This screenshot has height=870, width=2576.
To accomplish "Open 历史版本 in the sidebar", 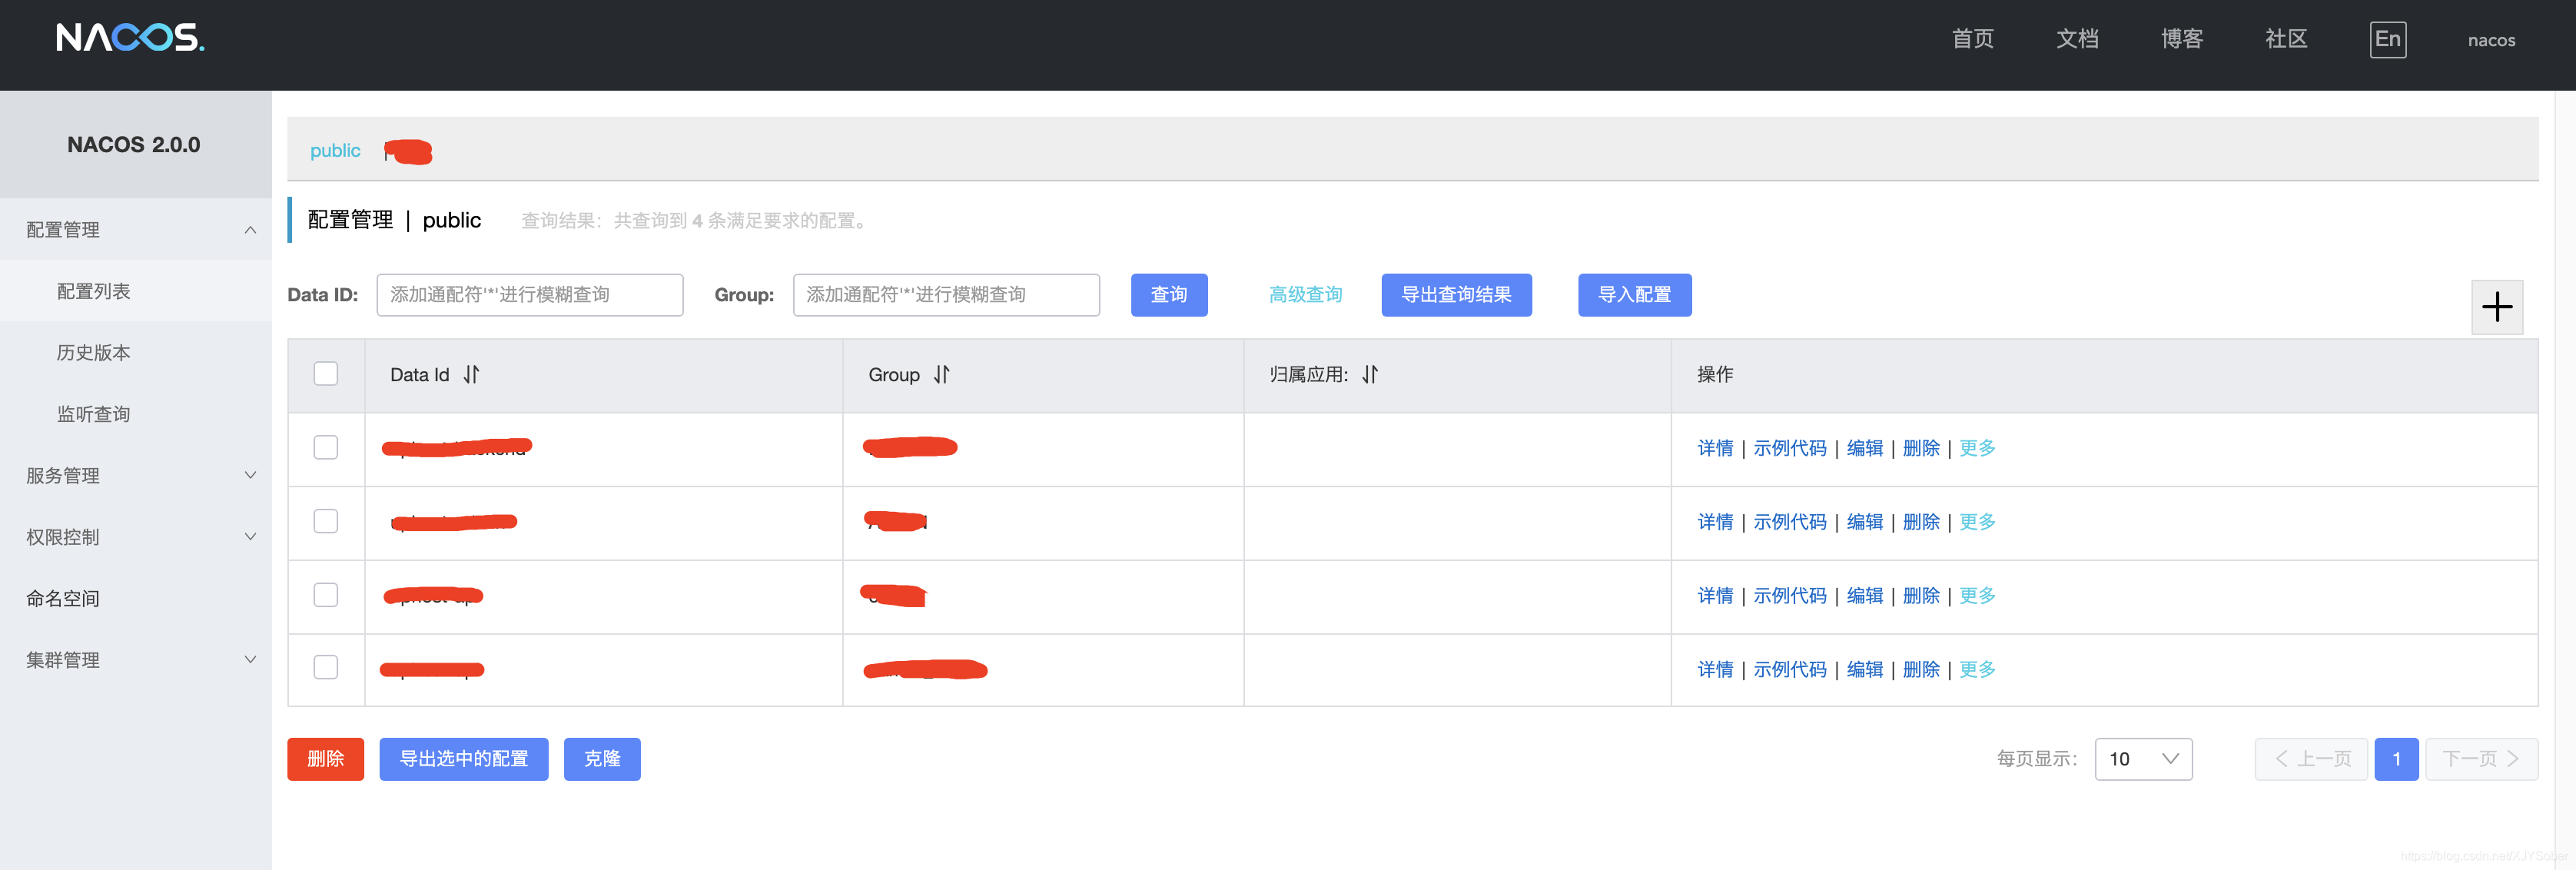I will tap(136, 353).
